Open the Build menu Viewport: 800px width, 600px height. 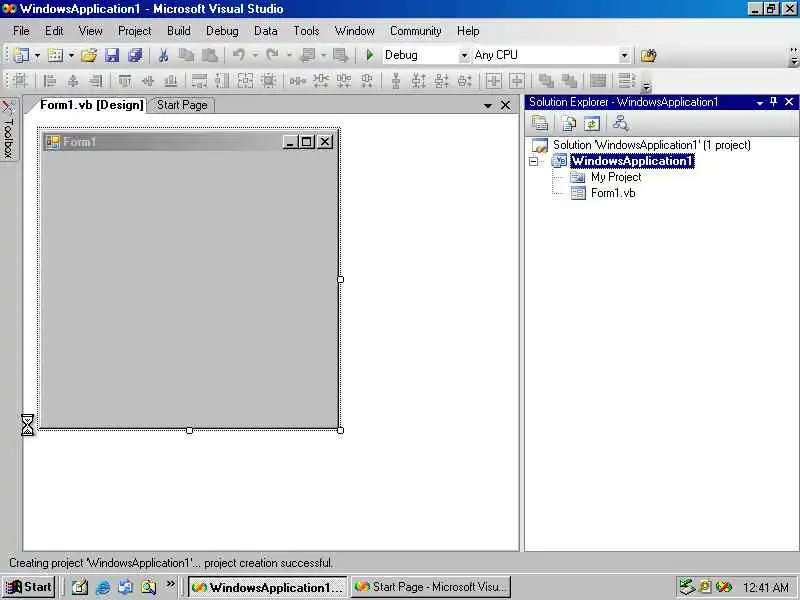(x=179, y=31)
